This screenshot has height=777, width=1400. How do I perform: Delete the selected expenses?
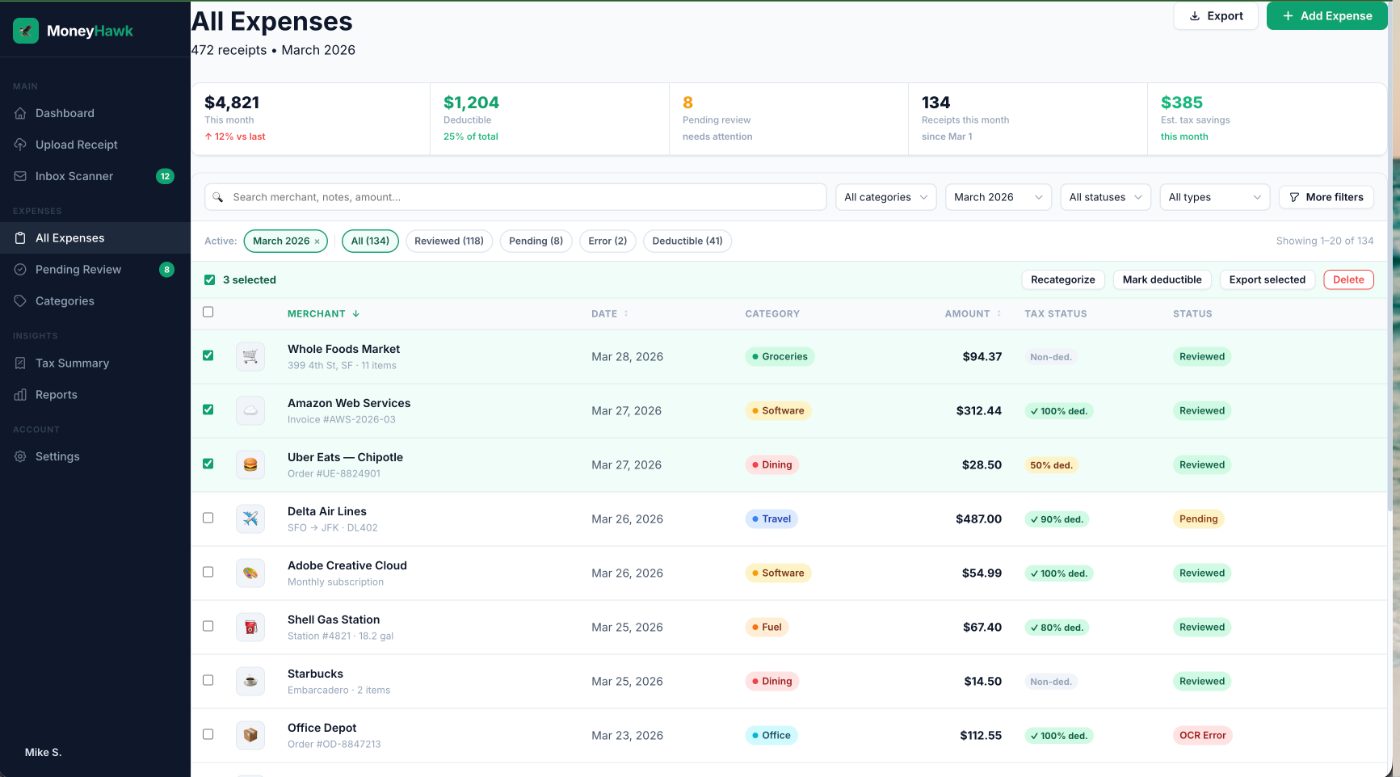1349,280
